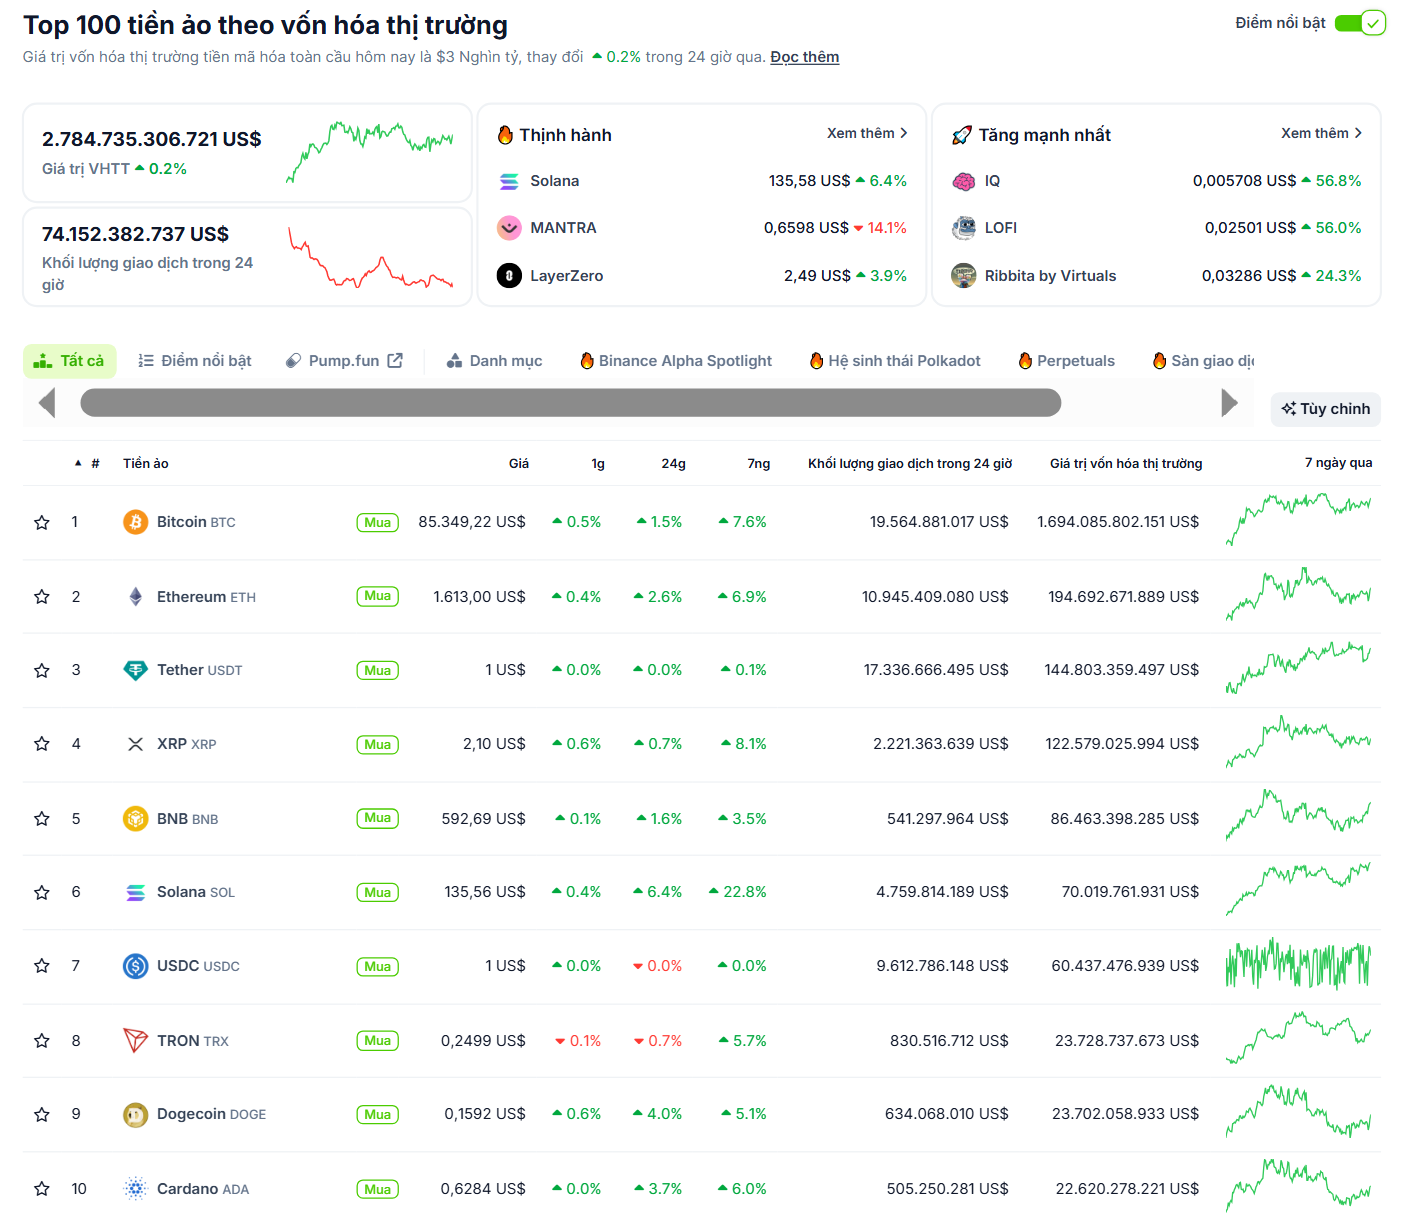The image size is (1401, 1225).
Task: Click the Solana logo in row 6
Action: pyautogui.click(x=135, y=892)
